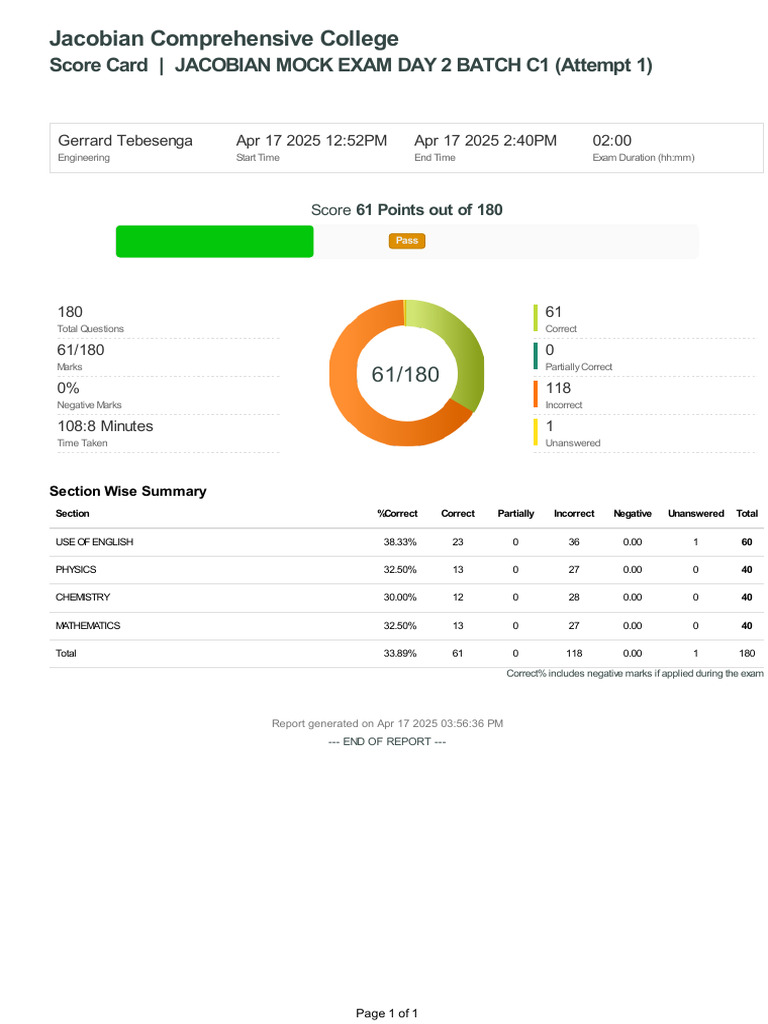This screenshot has width=768, height=1024.
Task: Click the 12 correct count for Chemistry
Action: click(x=458, y=597)
